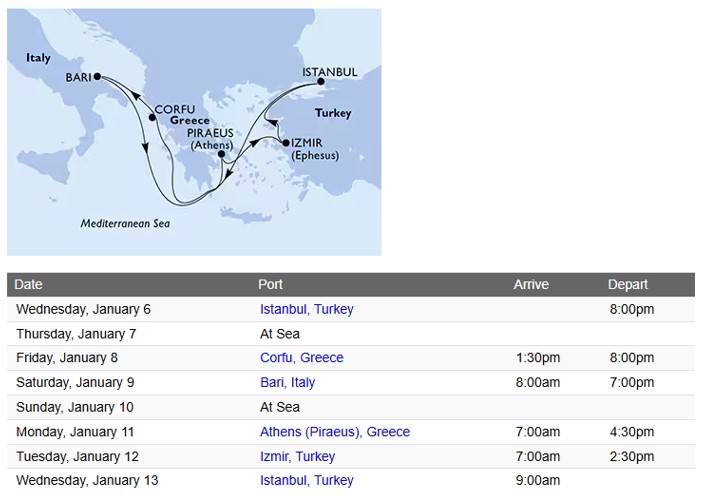Open the Athens (Piraeus), Greece link

(x=334, y=432)
